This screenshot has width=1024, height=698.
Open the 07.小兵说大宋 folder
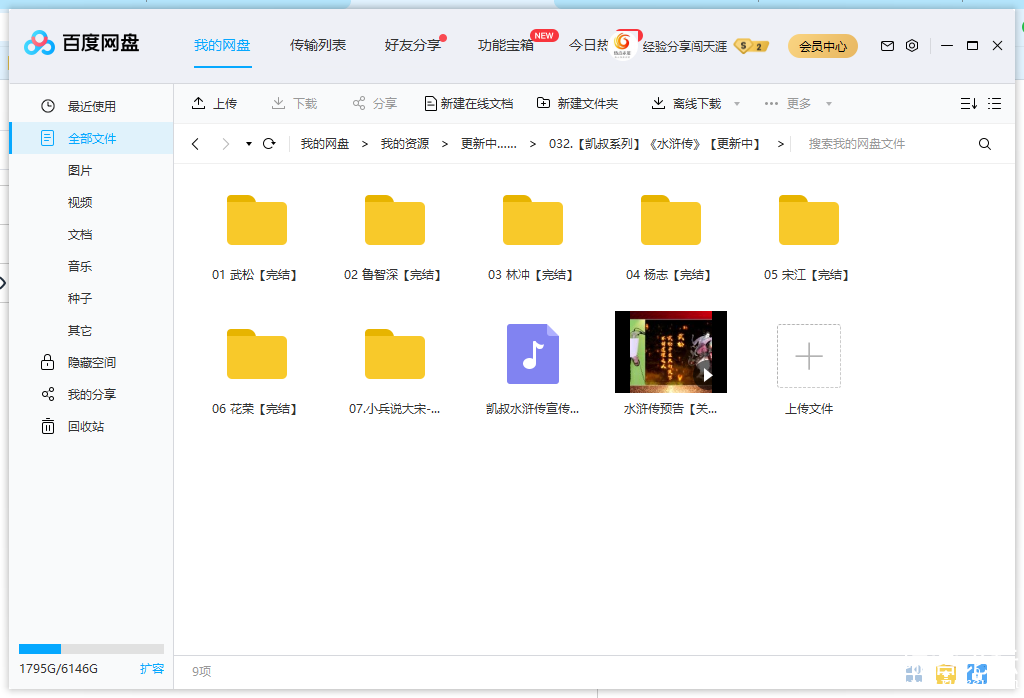[394, 354]
